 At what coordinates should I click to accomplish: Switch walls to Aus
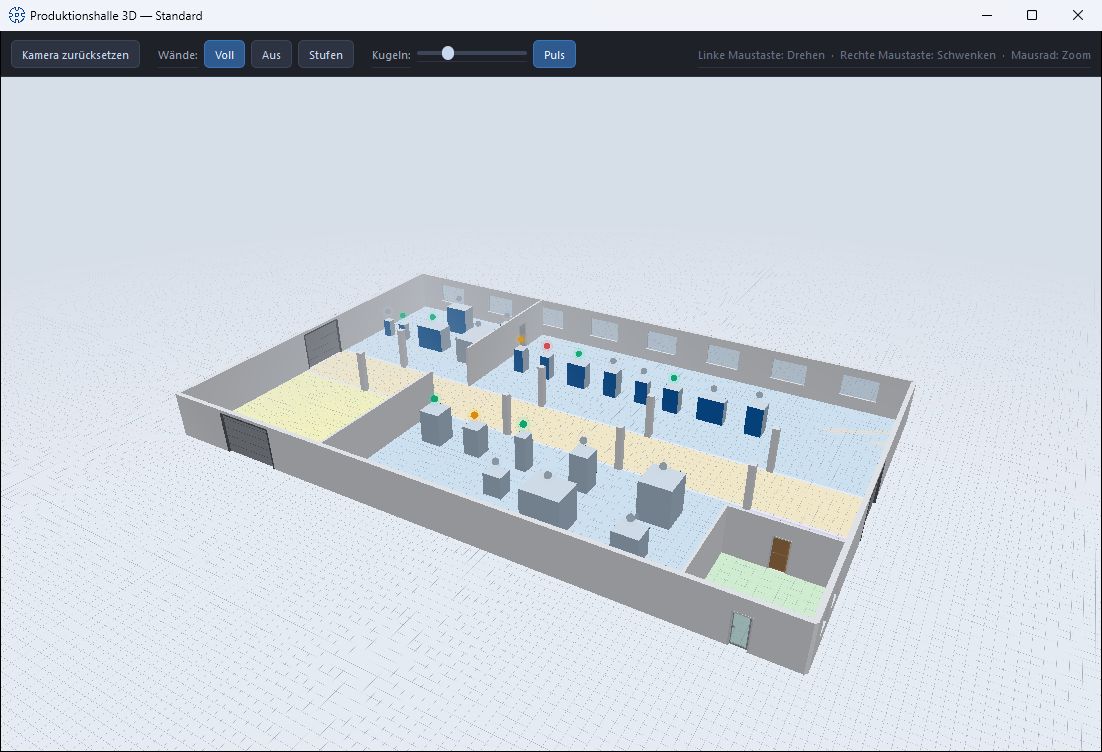271,54
